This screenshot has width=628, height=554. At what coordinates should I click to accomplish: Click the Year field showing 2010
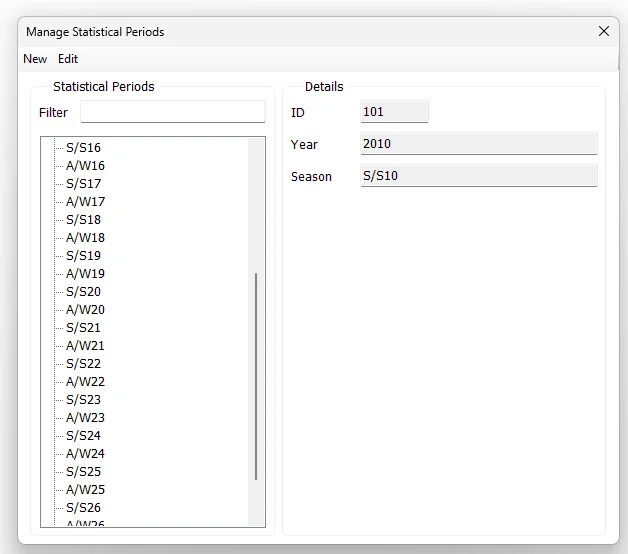(479, 144)
